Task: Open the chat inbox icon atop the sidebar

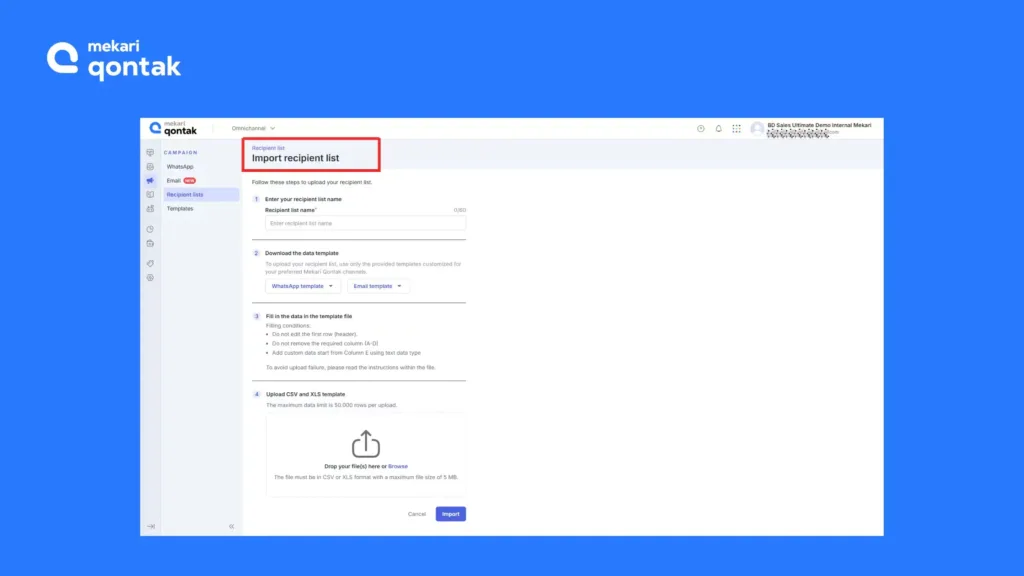Action: pyautogui.click(x=150, y=153)
